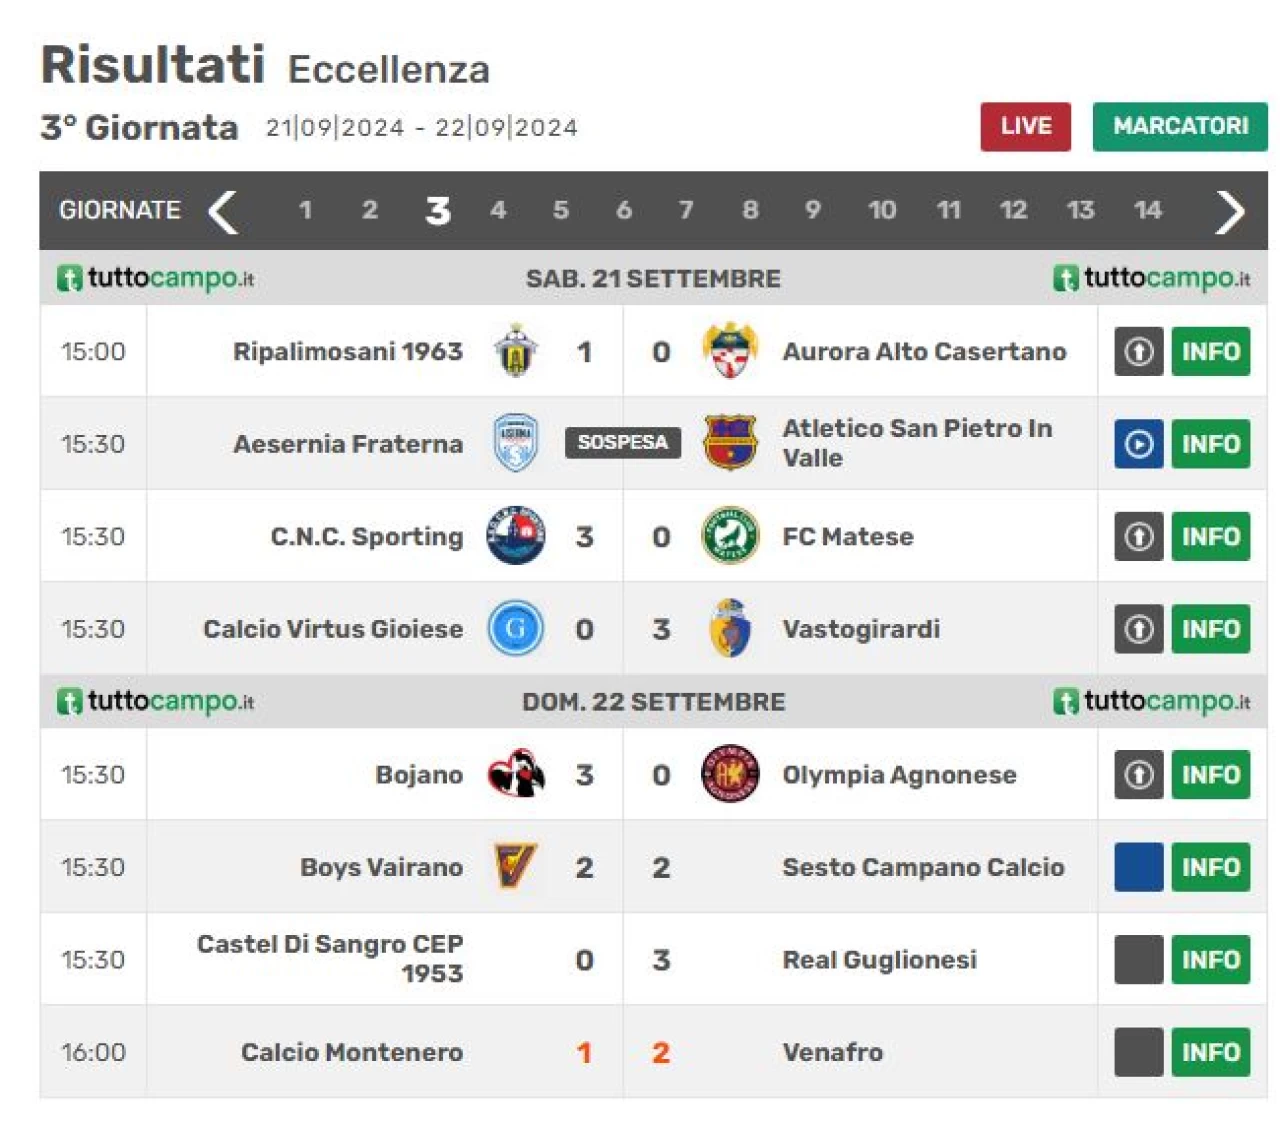Click the Vastogirardi team crest

pos(730,629)
